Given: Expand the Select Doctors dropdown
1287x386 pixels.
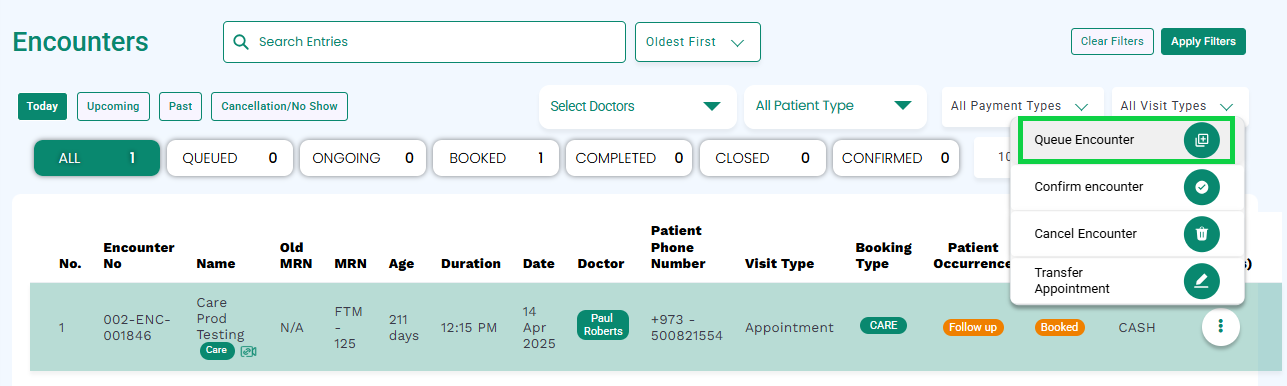Looking at the screenshot, I should click(x=636, y=106).
